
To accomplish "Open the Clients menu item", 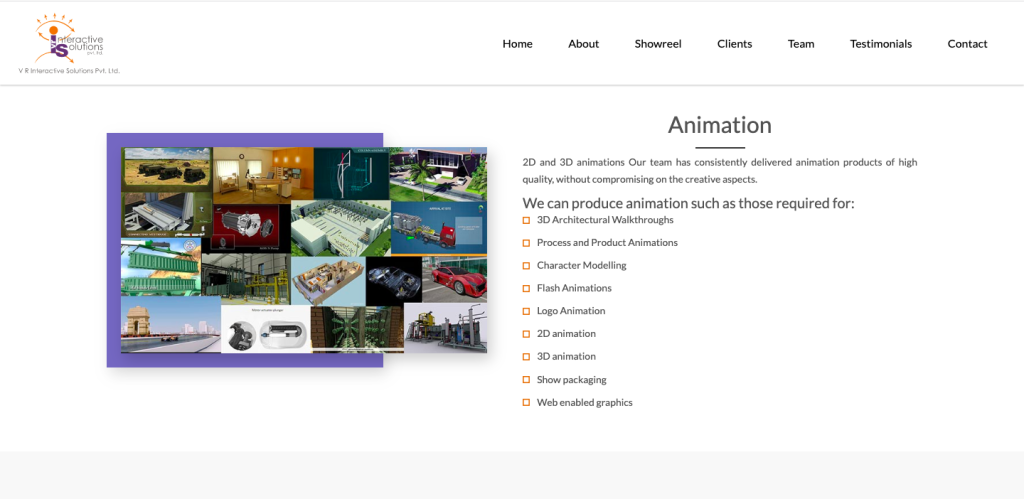I will click(734, 44).
